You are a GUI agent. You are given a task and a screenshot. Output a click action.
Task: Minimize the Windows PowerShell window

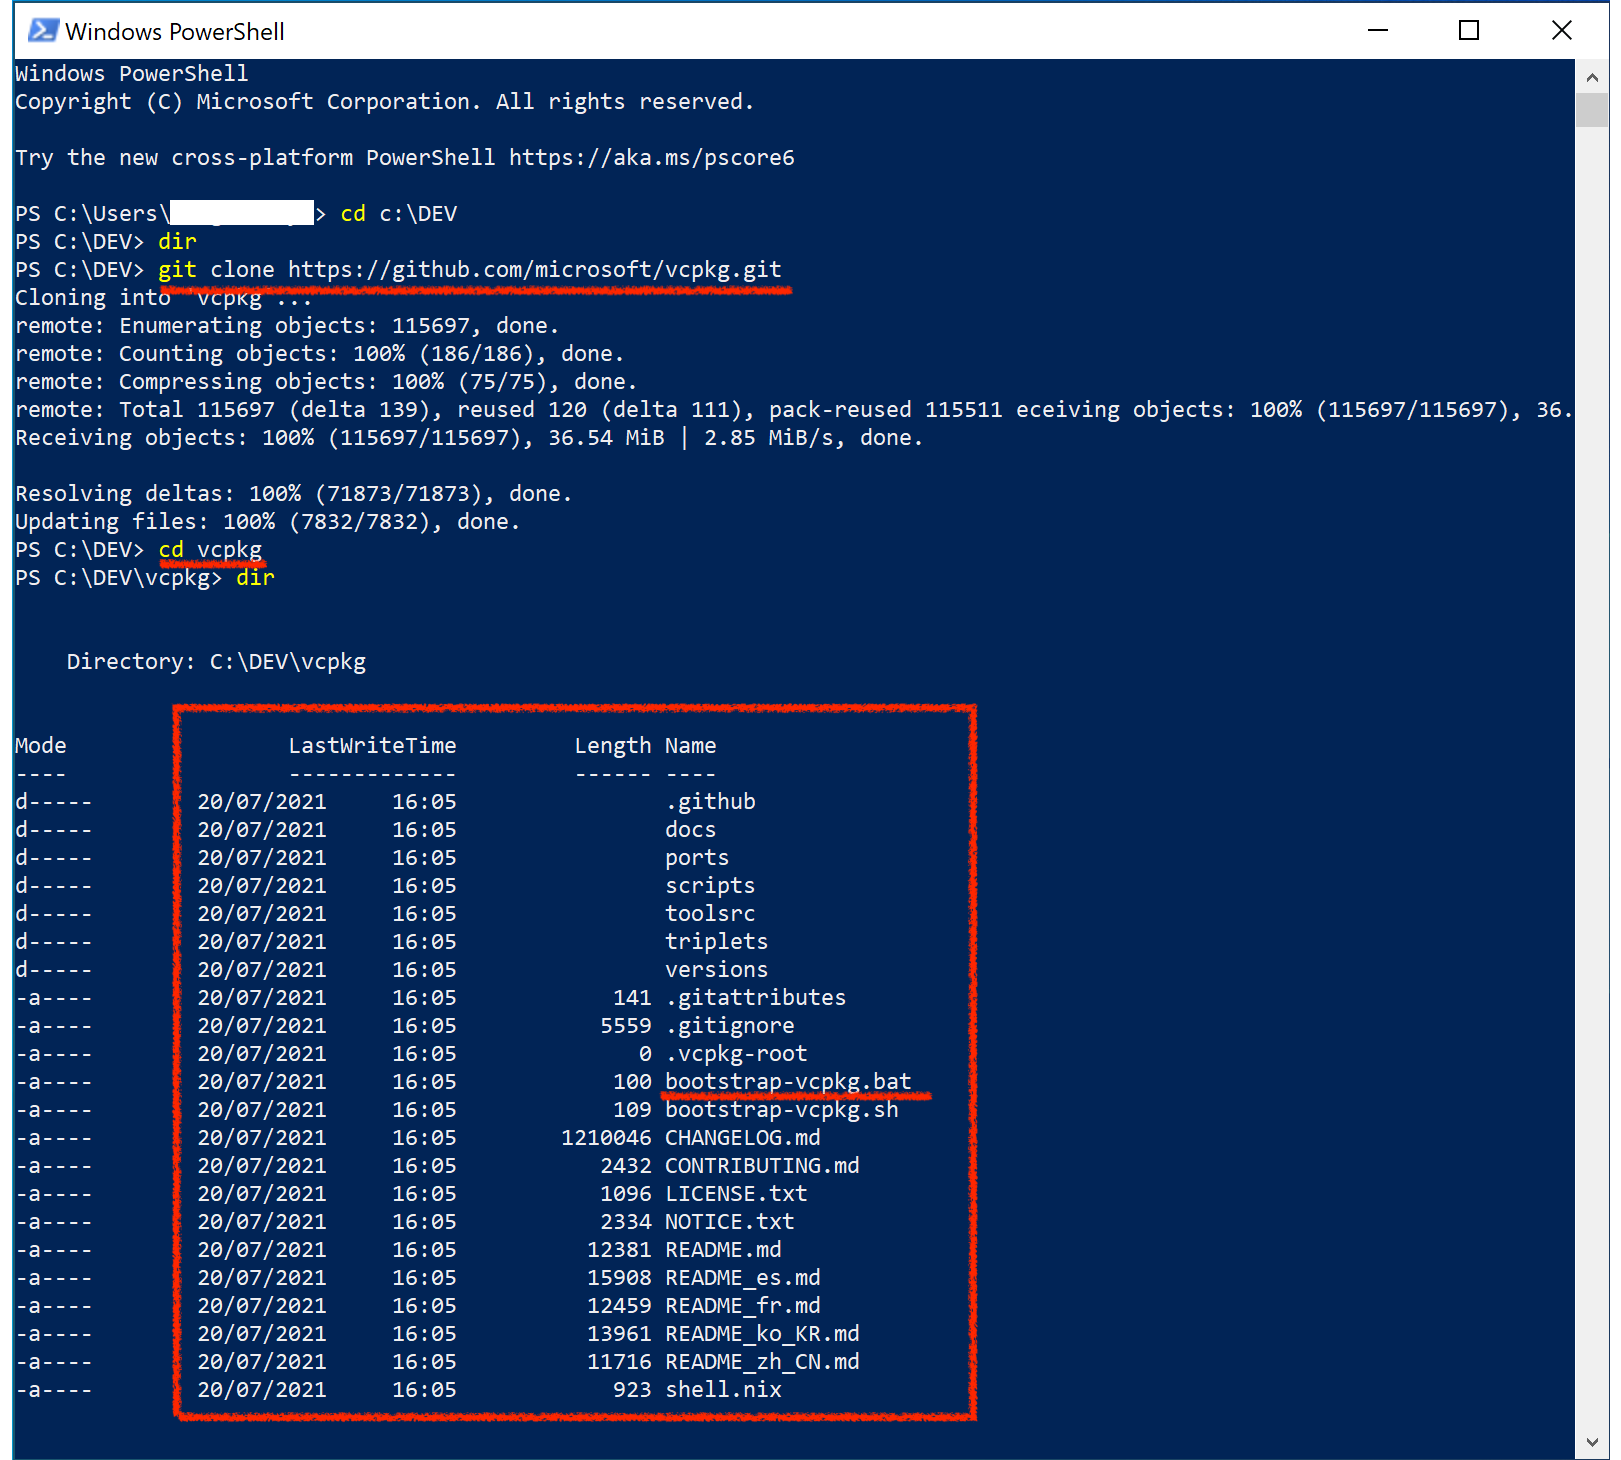pos(1378,31)
